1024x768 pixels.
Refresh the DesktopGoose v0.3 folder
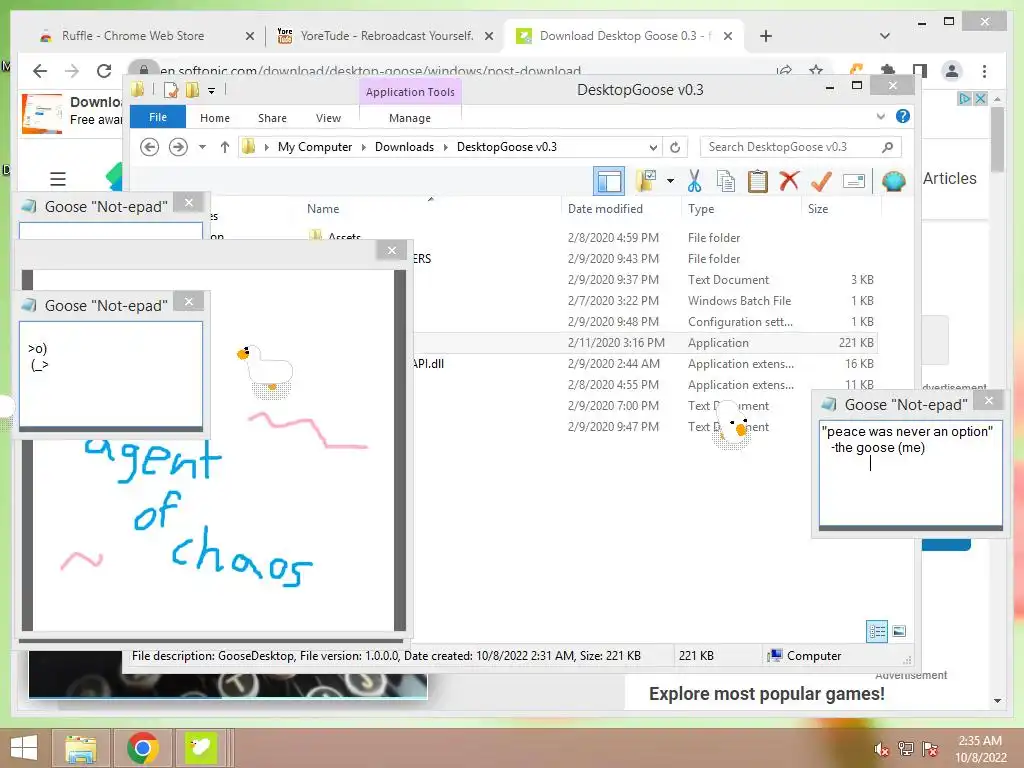click(675, 147)
